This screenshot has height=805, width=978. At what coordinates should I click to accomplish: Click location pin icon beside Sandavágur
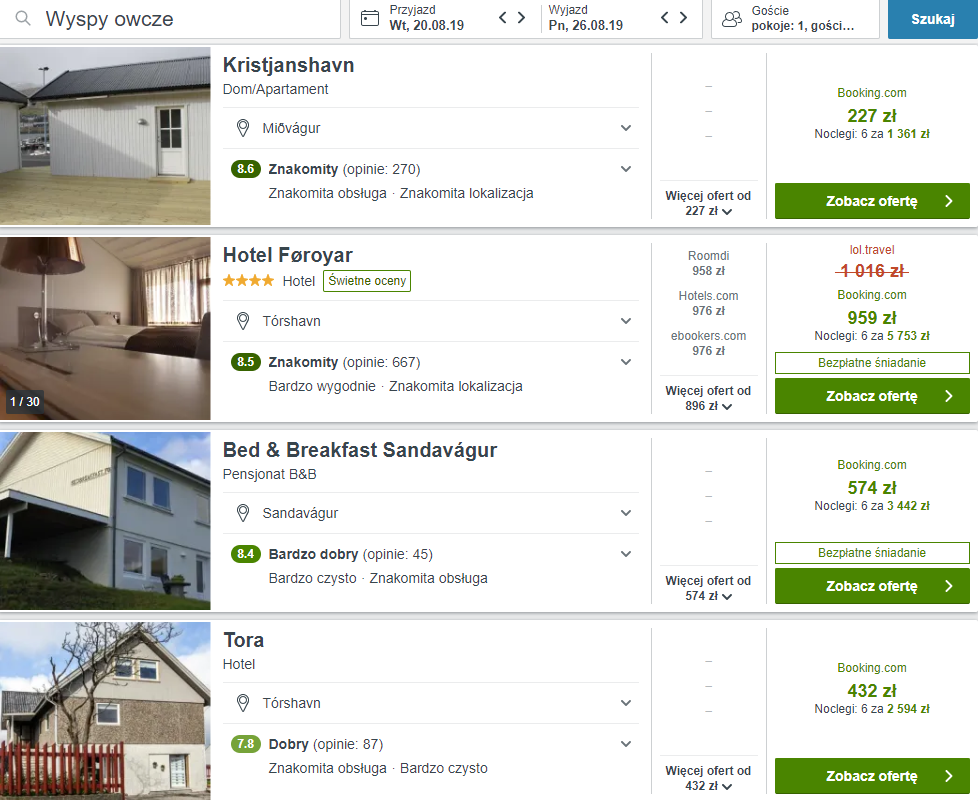pyautogui.click(x=242, y=513)
